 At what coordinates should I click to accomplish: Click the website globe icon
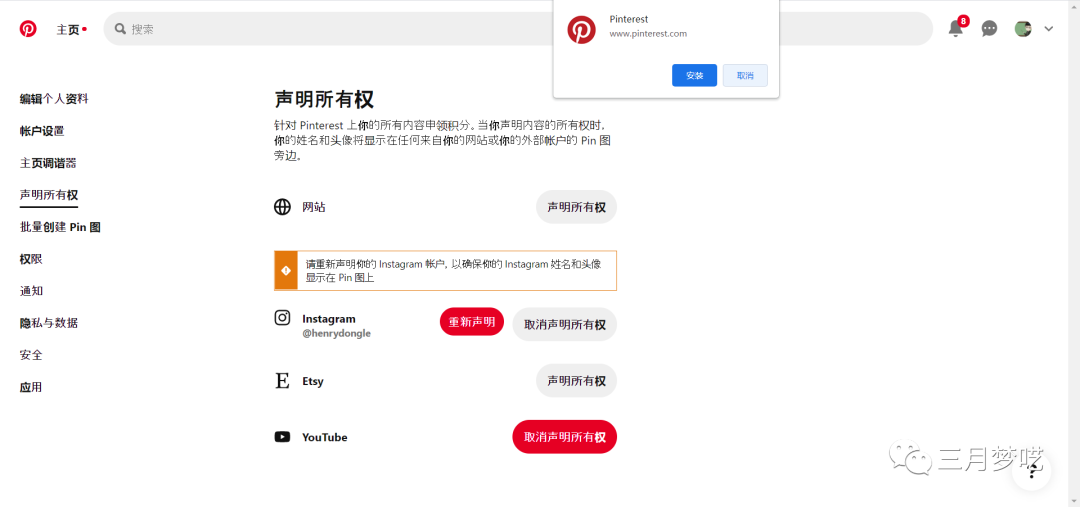(x=282, y=207)
